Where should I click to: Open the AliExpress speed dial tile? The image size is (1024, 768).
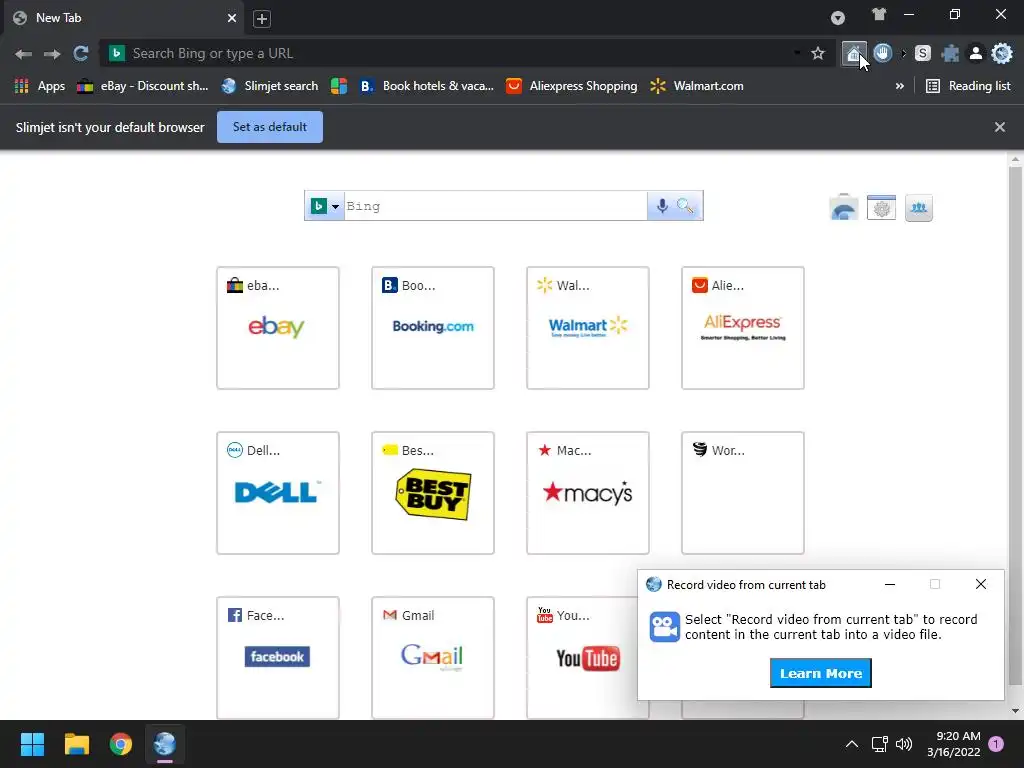pyautogui.click(x=743, y=328)
